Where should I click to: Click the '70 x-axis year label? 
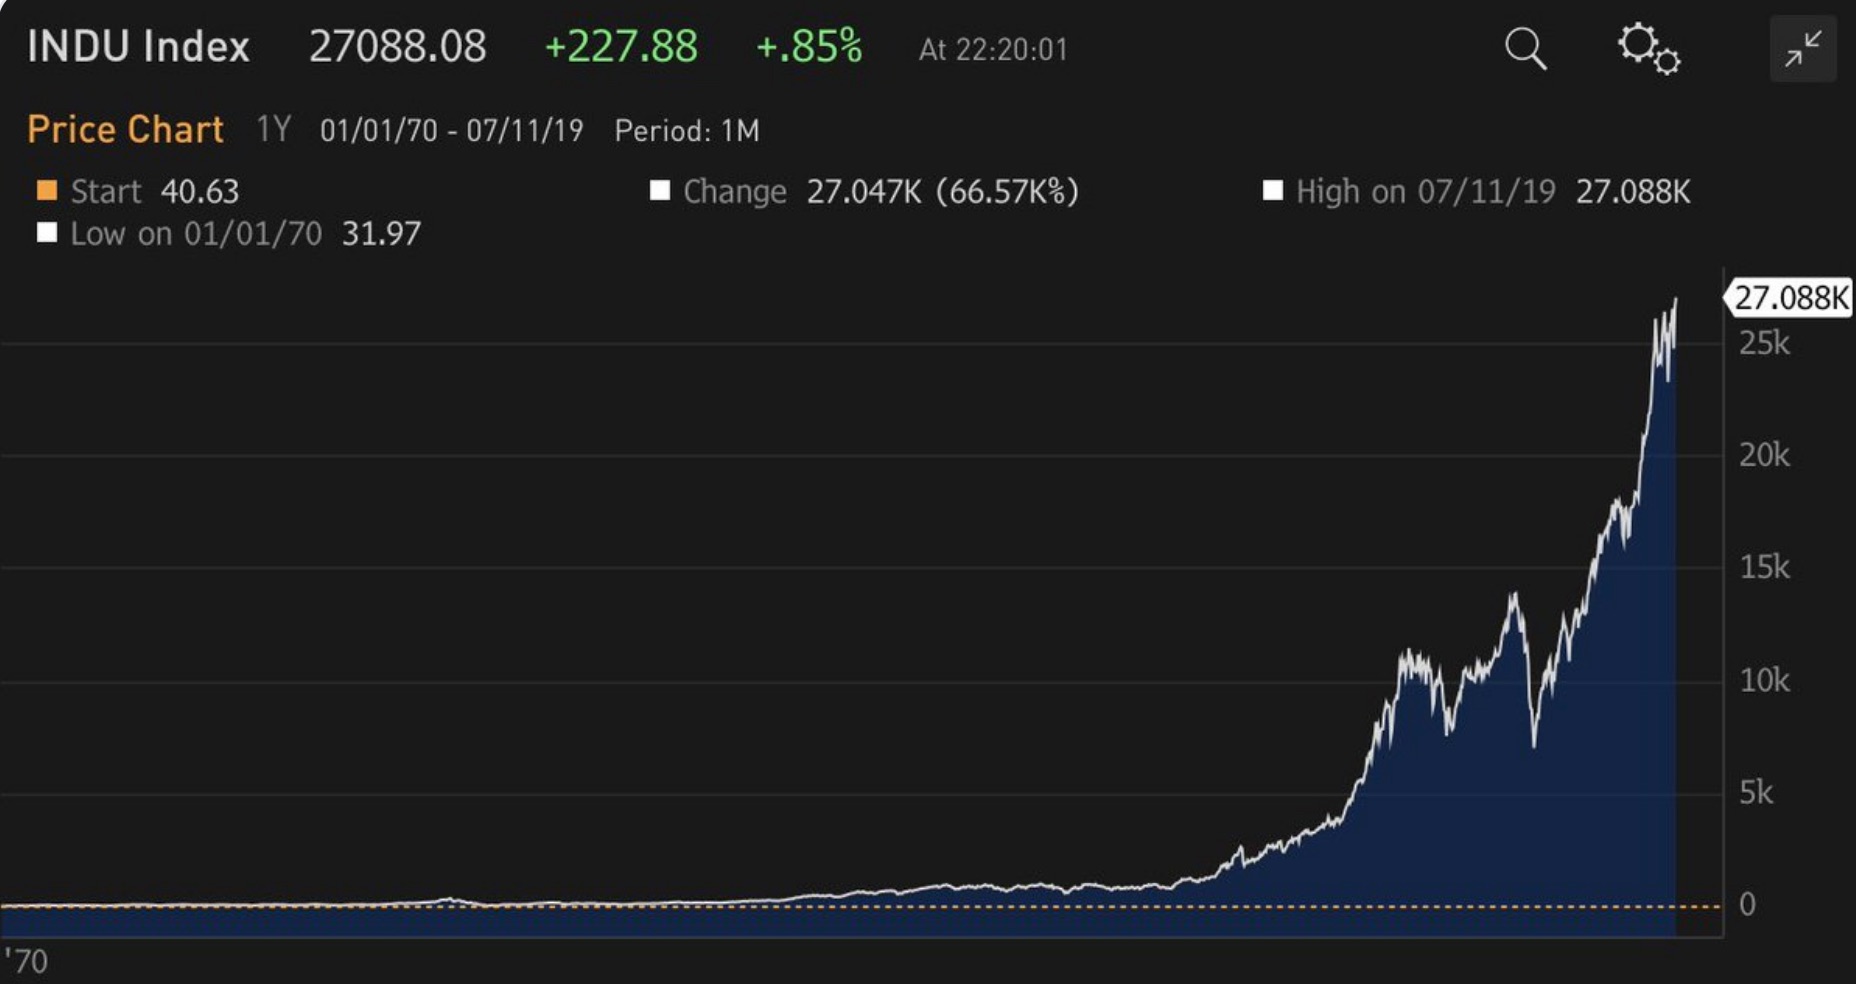tap(26, 961)
